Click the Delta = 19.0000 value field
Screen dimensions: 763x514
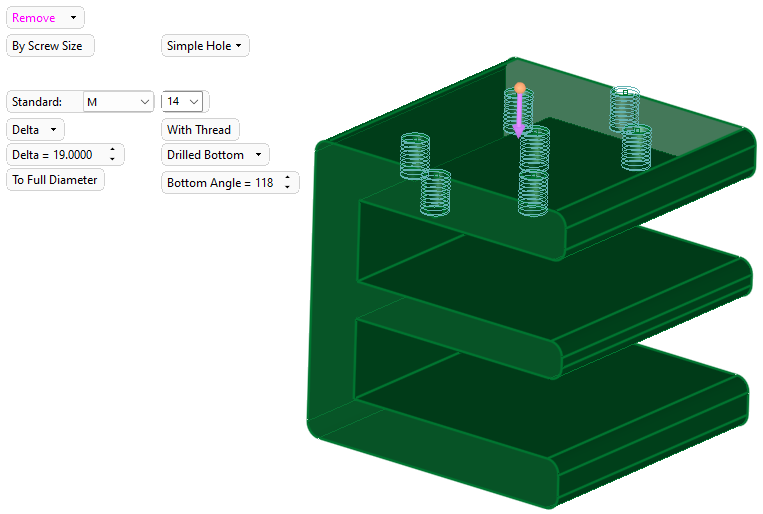(x=54, y=155)
